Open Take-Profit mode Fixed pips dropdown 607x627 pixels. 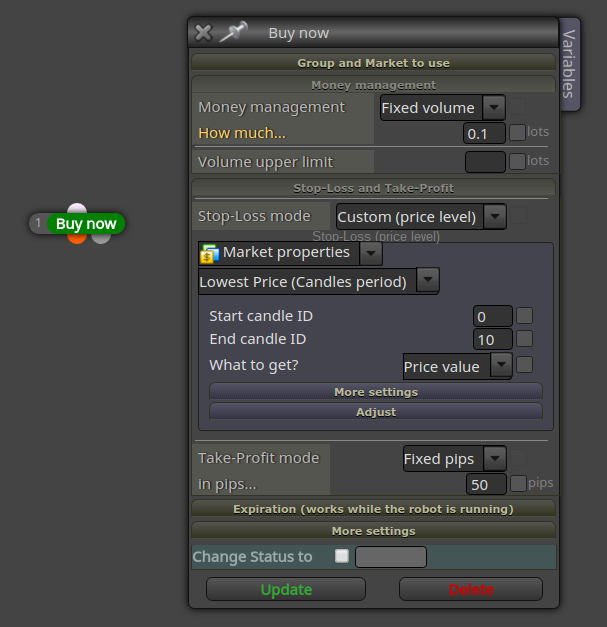click(455, 459)
